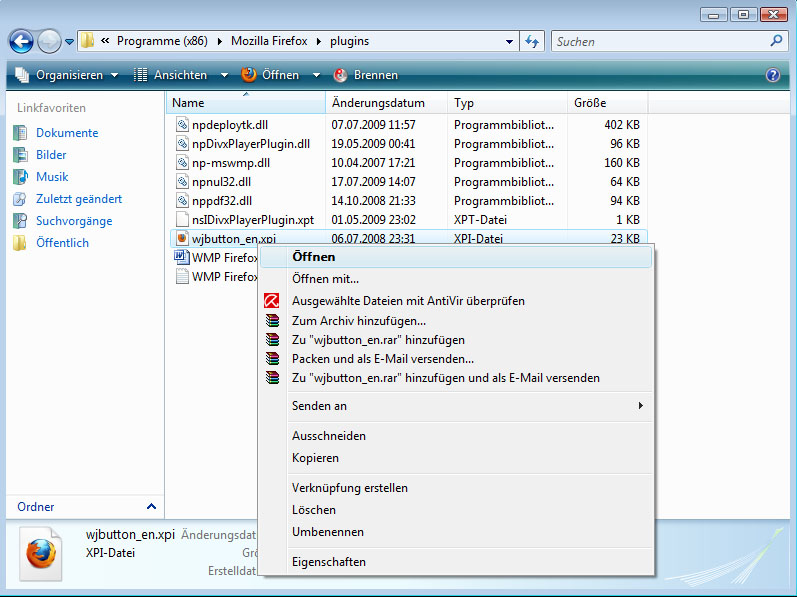
Task: Expand the Ansichten dropdown arrow
Action: click(224, 75)
